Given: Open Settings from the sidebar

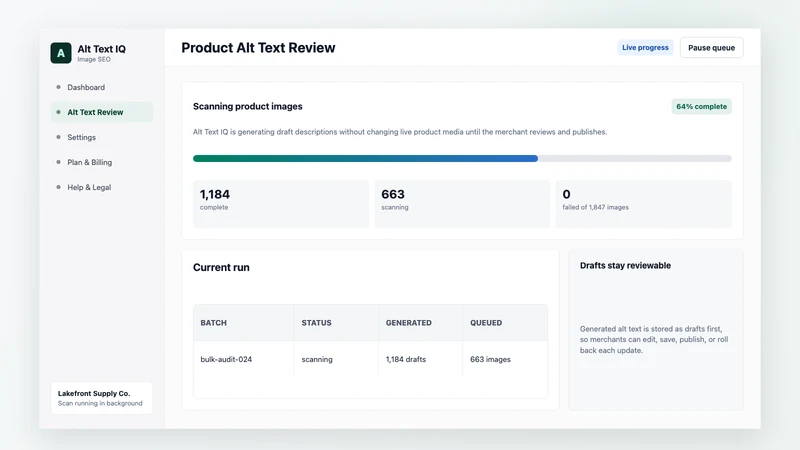Looking at the screenshot, I should [102, 137].
